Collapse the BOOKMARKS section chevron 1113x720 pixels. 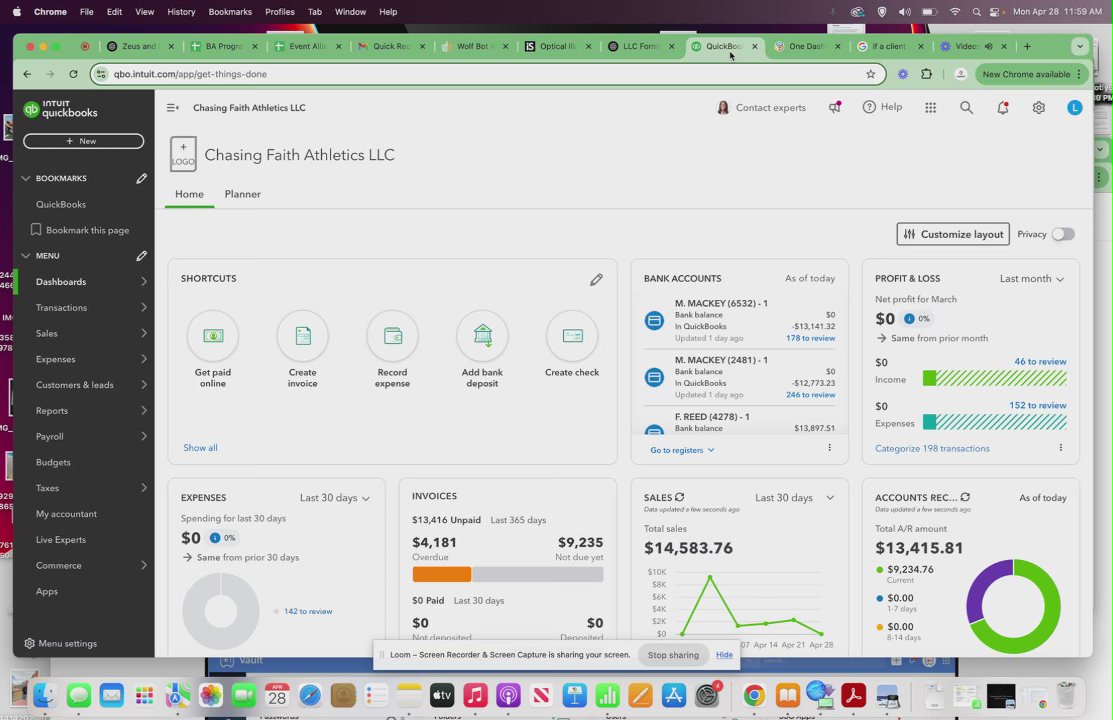[26, 178]
